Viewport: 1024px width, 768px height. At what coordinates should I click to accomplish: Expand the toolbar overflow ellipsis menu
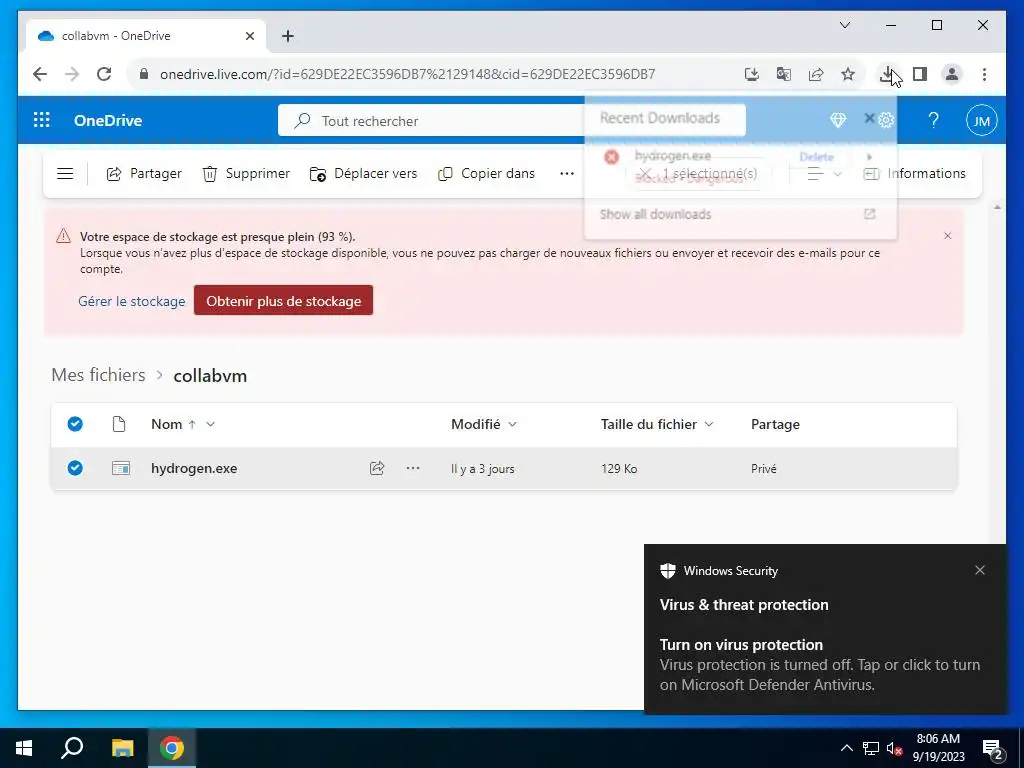click(567, 174)
